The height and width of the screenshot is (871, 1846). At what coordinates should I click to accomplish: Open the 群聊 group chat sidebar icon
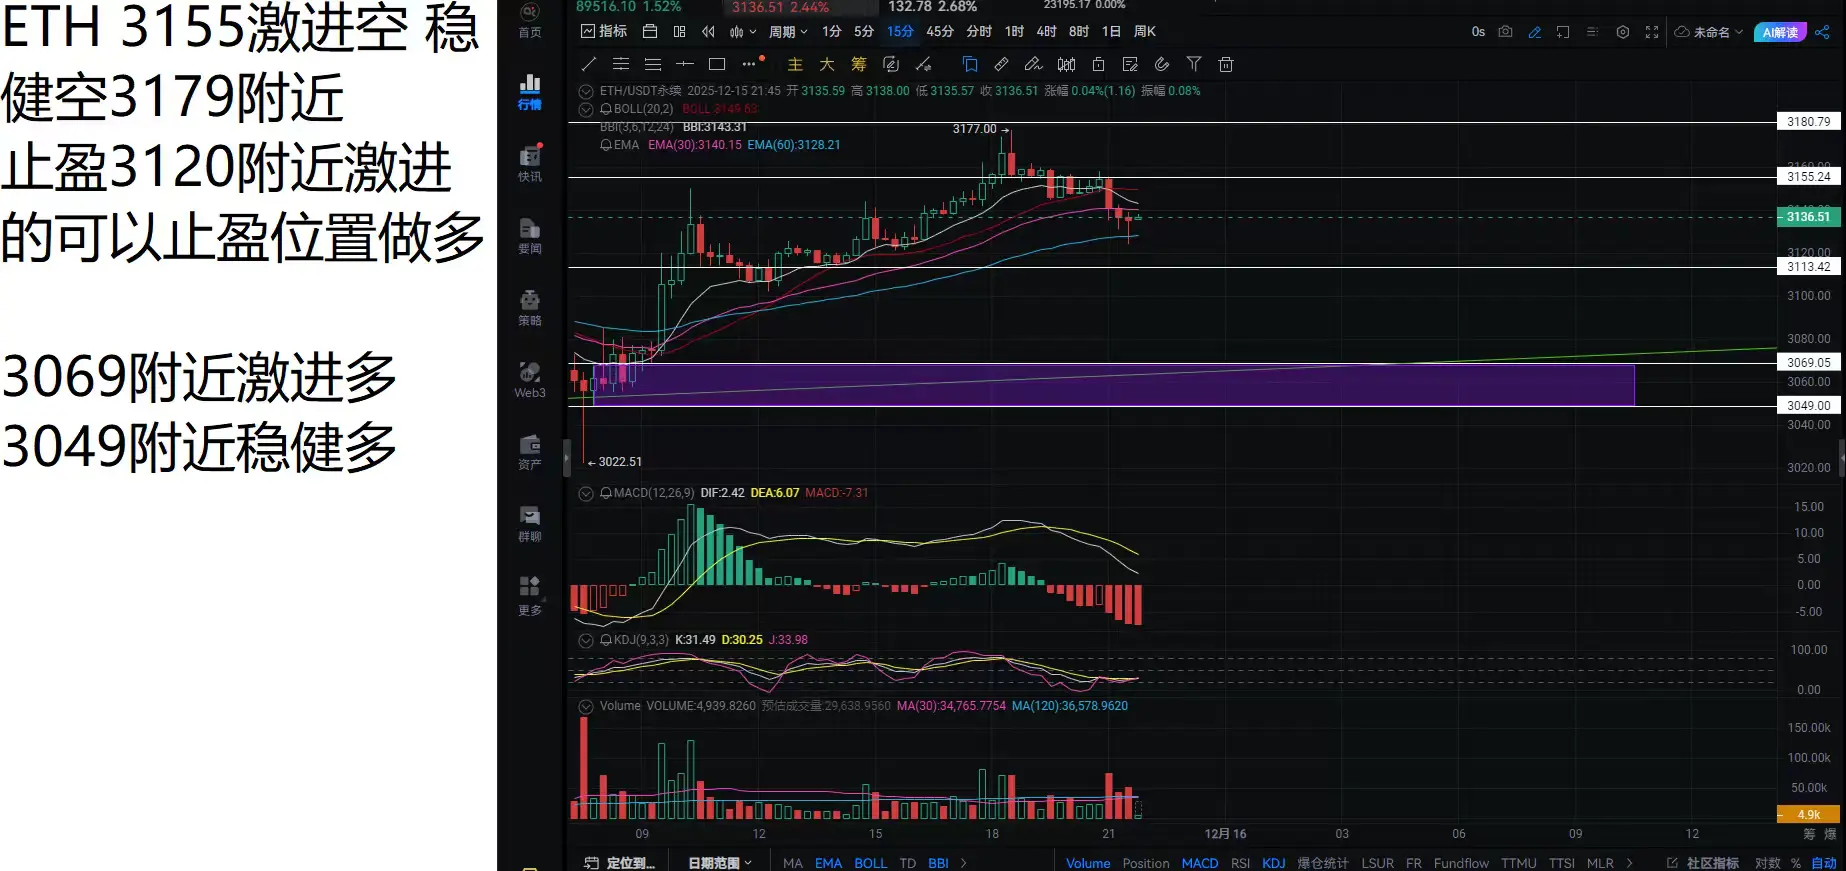point(530,524)
